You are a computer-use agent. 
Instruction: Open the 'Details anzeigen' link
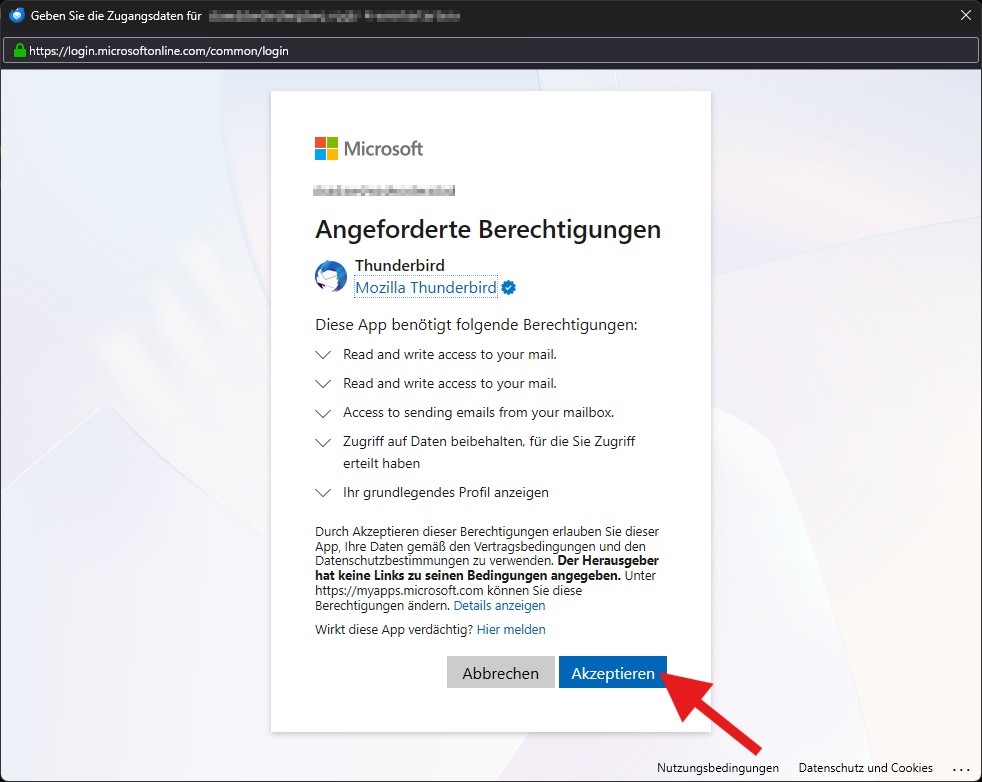point(499,606)
